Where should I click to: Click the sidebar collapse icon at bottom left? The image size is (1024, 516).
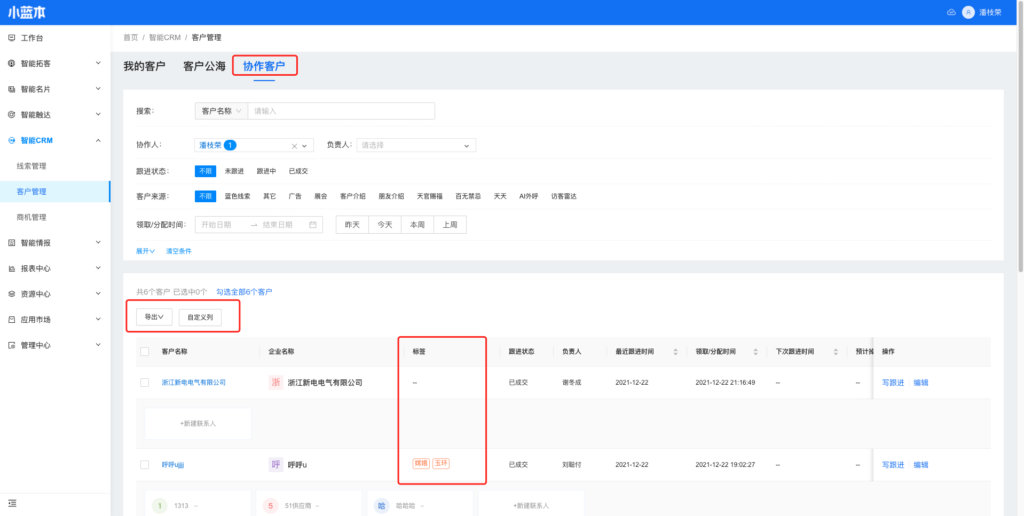pyautogui.click(x=12, y=502)
